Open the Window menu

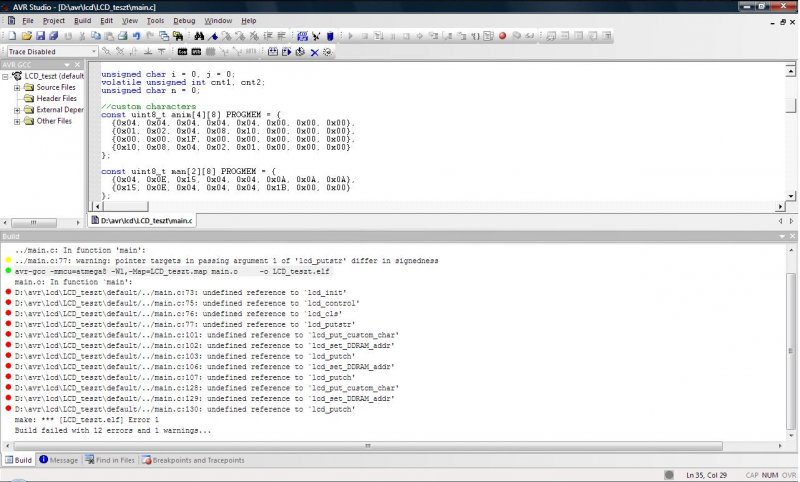pyautogui.click(x=218, y=21)
